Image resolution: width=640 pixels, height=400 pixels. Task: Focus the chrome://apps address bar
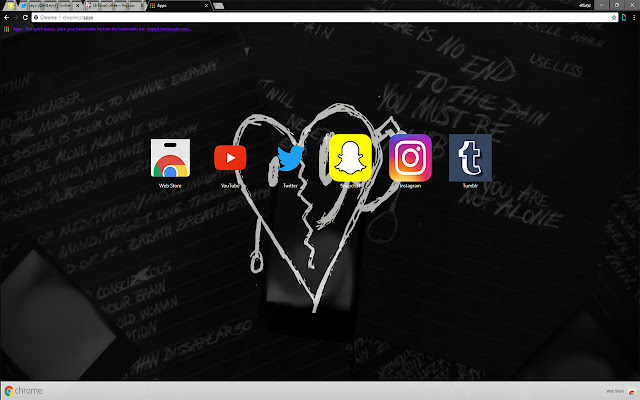(x=324, y=18)
